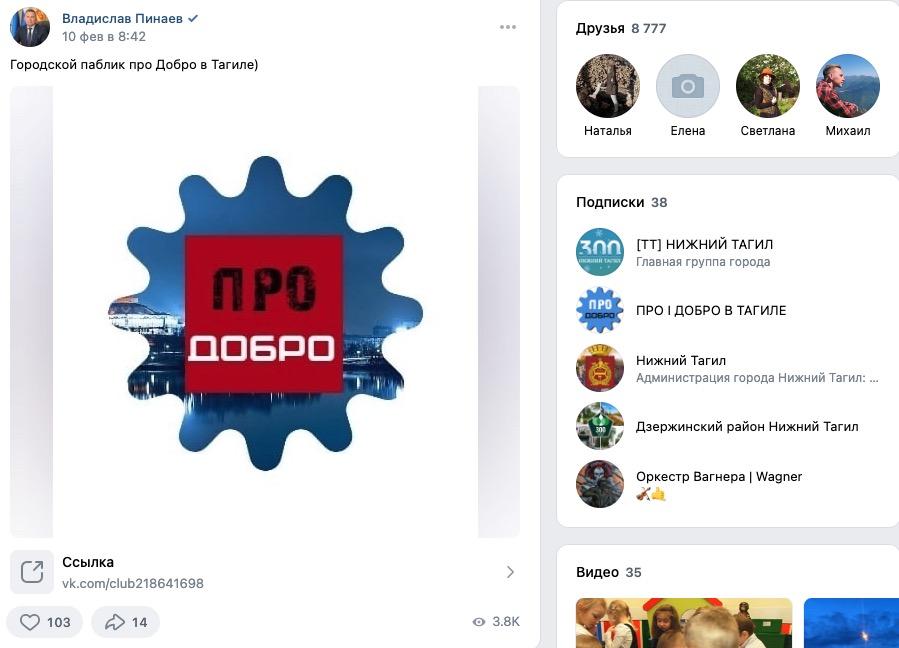899x648 pixels.
Task: Expand the link with the right chevron
Action: click(510, 572)
